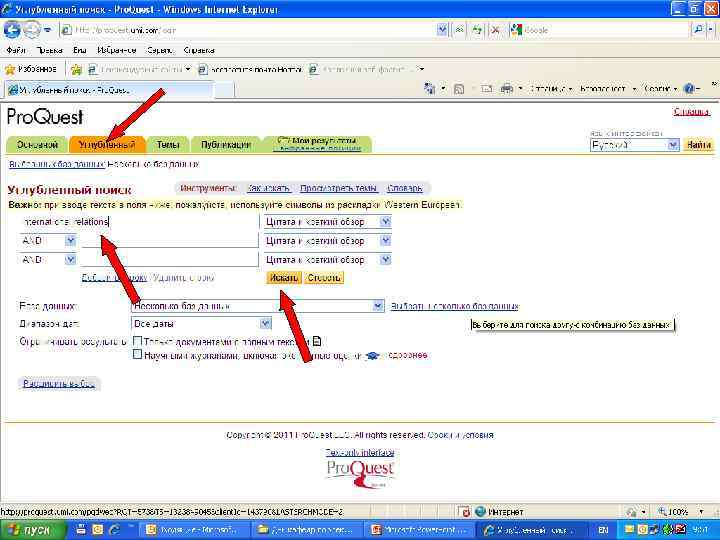Open the database selection dropdown
The width and height of the screenshot is (720, 540).
[x=378, y=306]
